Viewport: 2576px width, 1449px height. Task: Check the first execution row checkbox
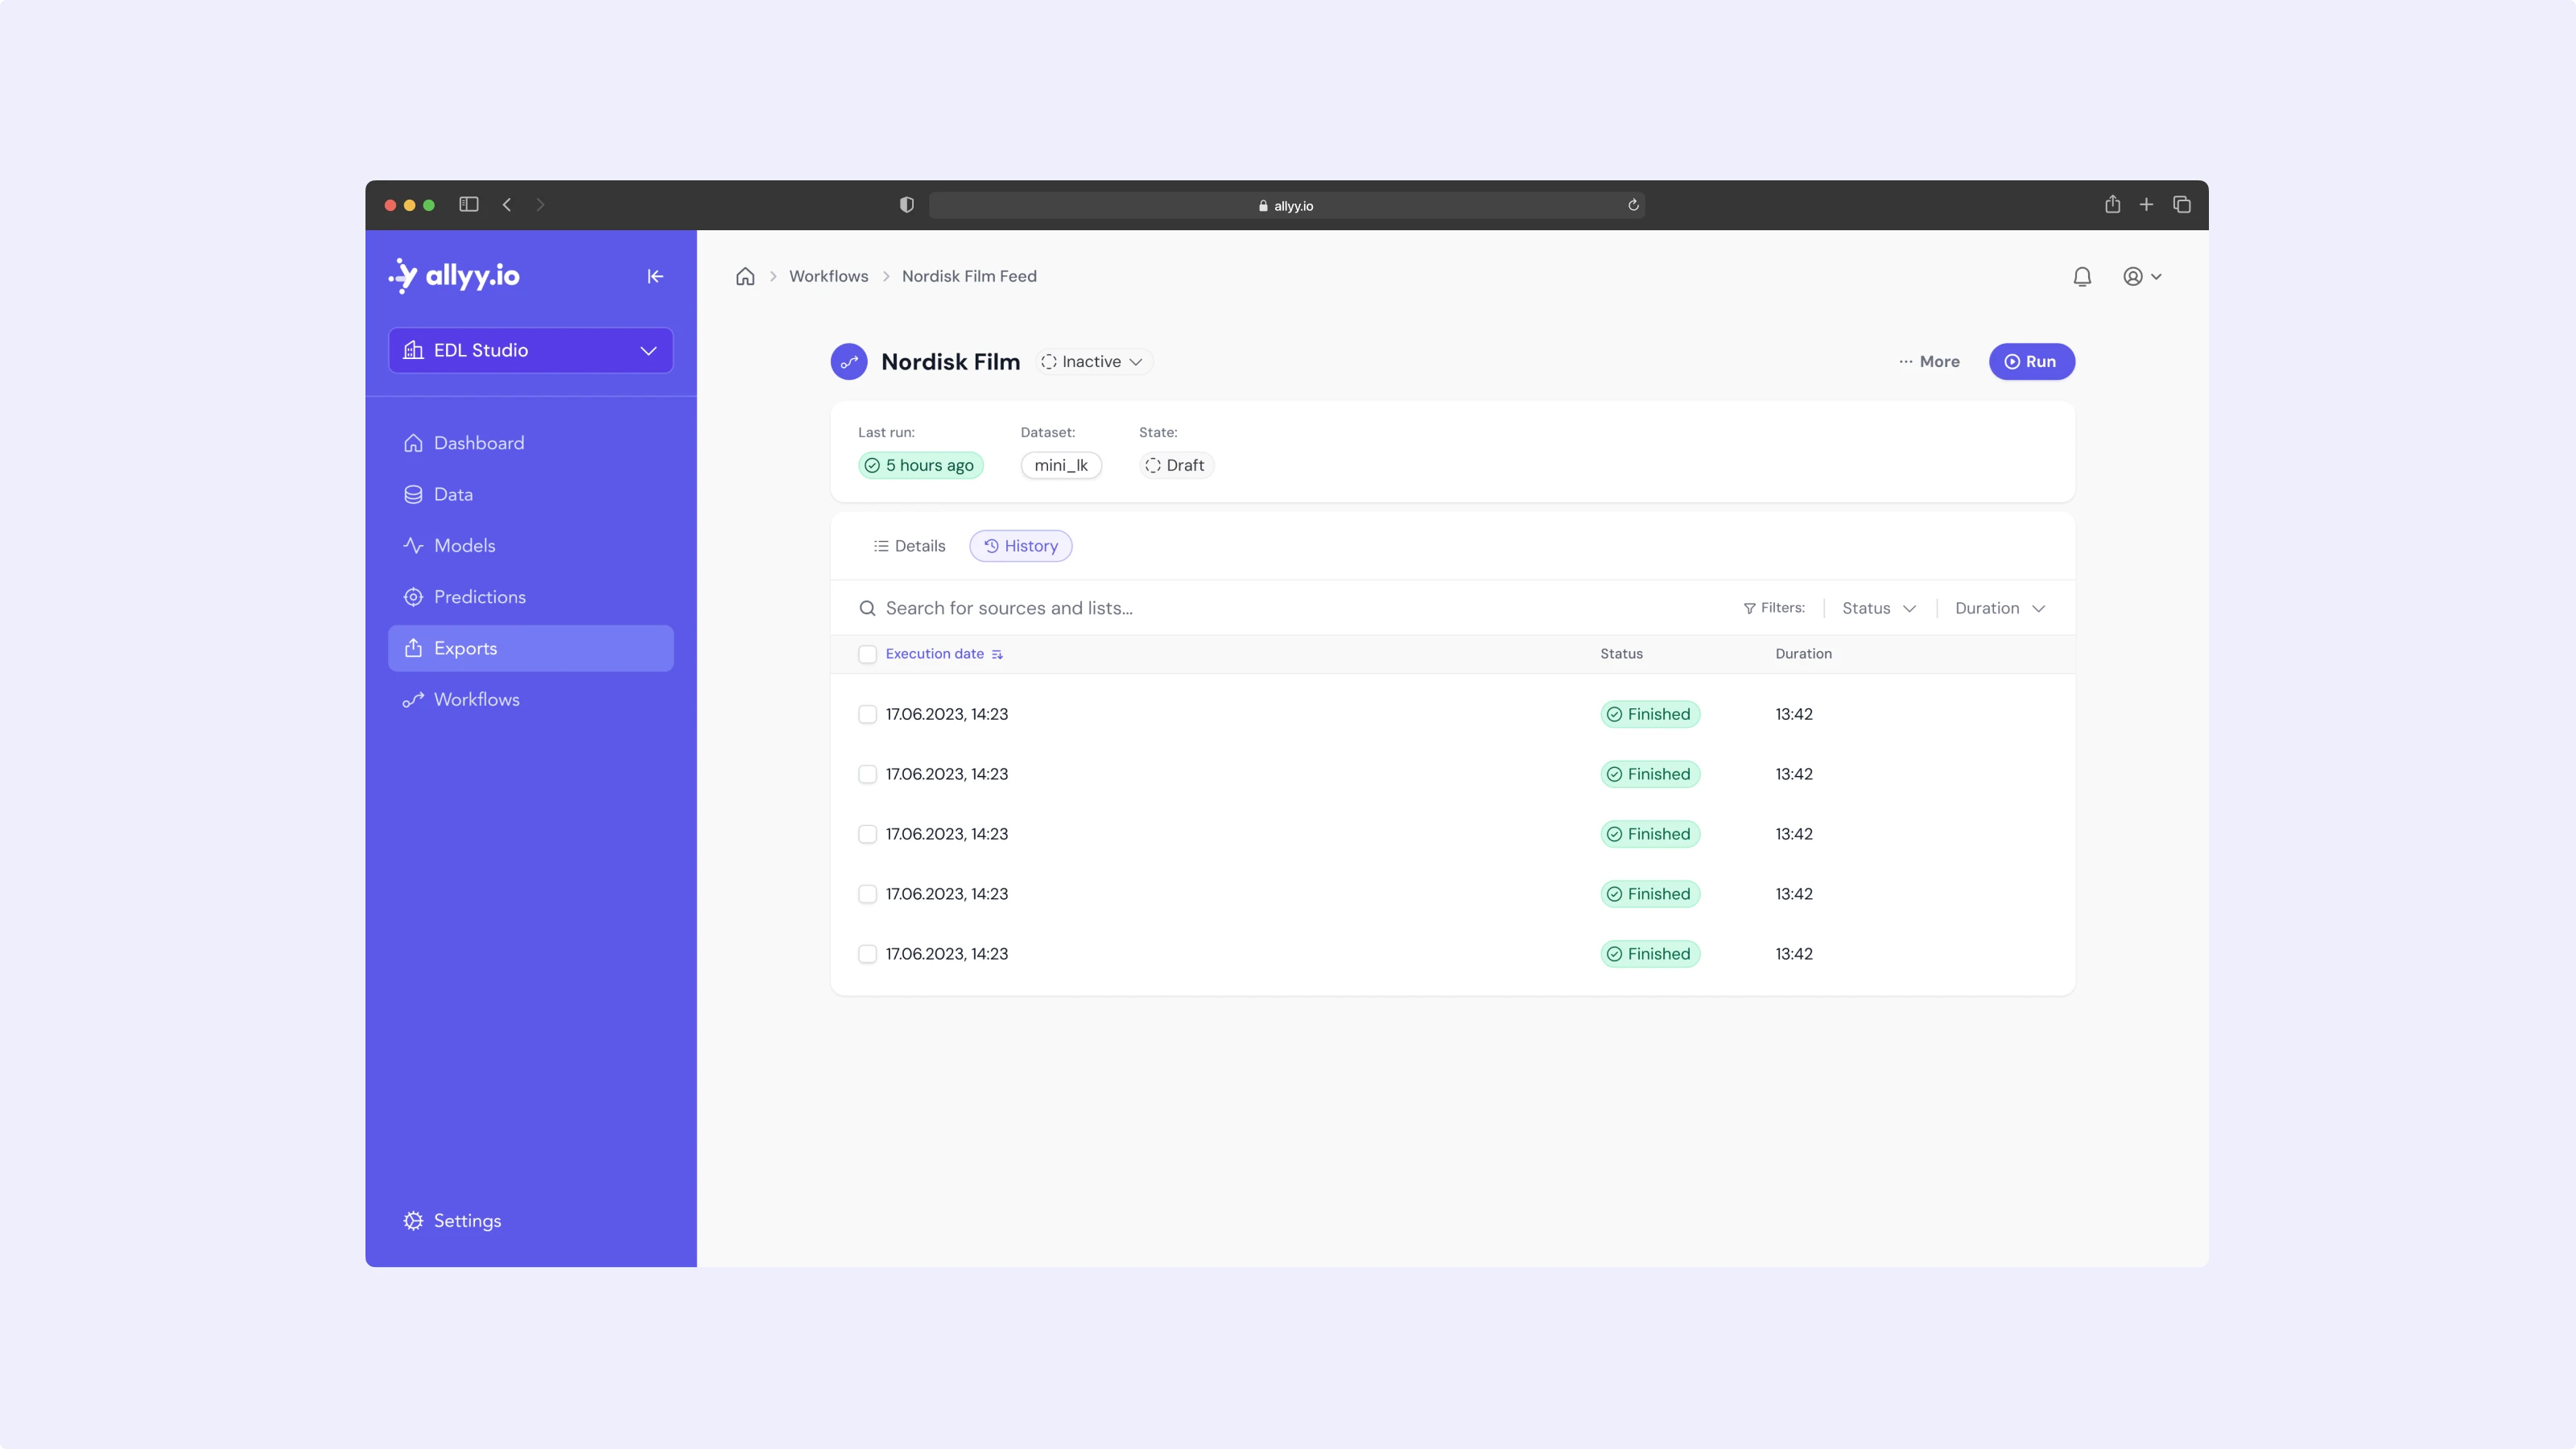pyautogui.click(x=867, y=714)
